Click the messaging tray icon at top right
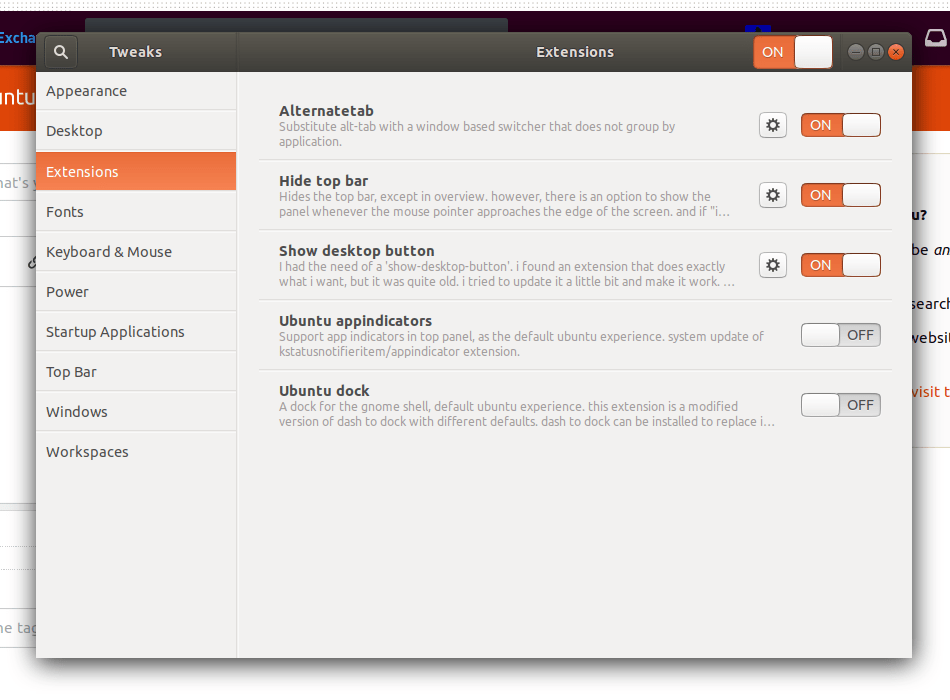This screenshot has width=950, height=700. 934,37
